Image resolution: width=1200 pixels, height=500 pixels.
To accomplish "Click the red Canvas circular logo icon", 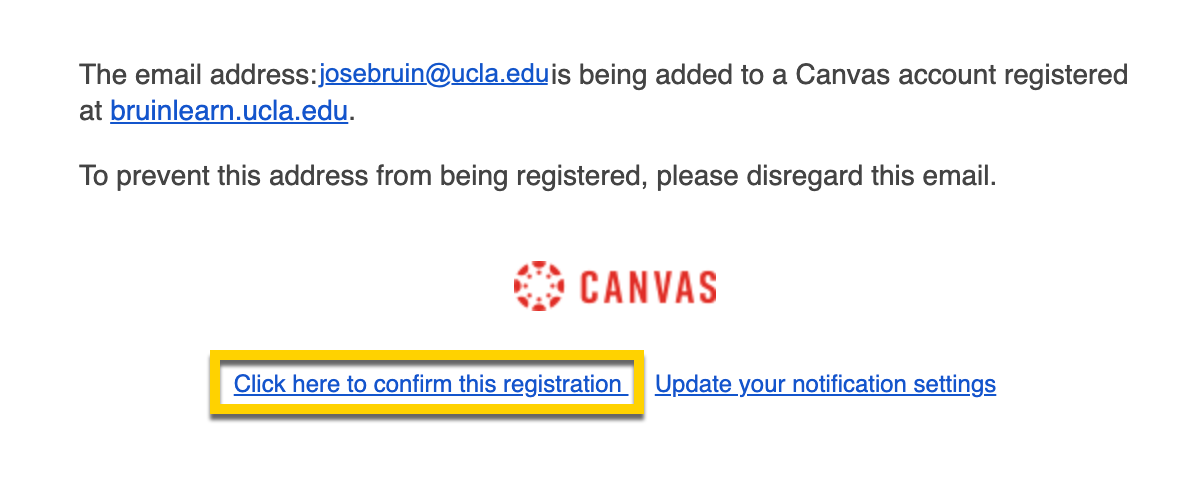I will [x=540, y=286].
